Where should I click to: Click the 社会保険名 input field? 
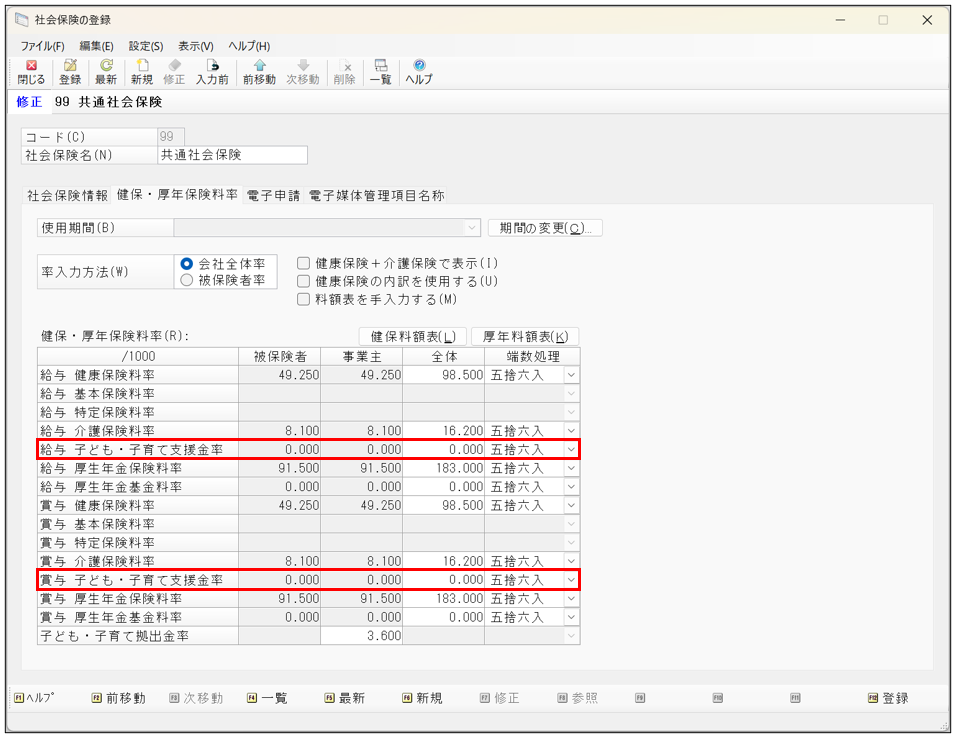pos(232,155)
